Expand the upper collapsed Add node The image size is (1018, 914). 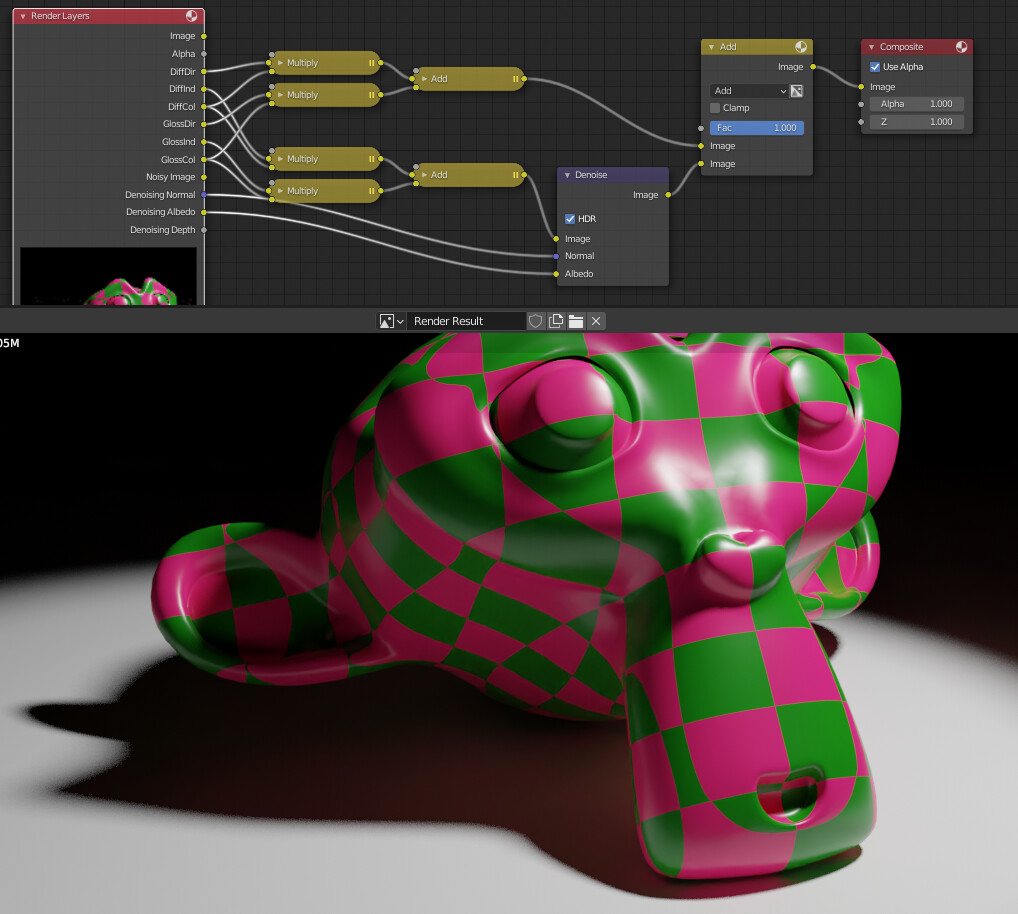425,79
